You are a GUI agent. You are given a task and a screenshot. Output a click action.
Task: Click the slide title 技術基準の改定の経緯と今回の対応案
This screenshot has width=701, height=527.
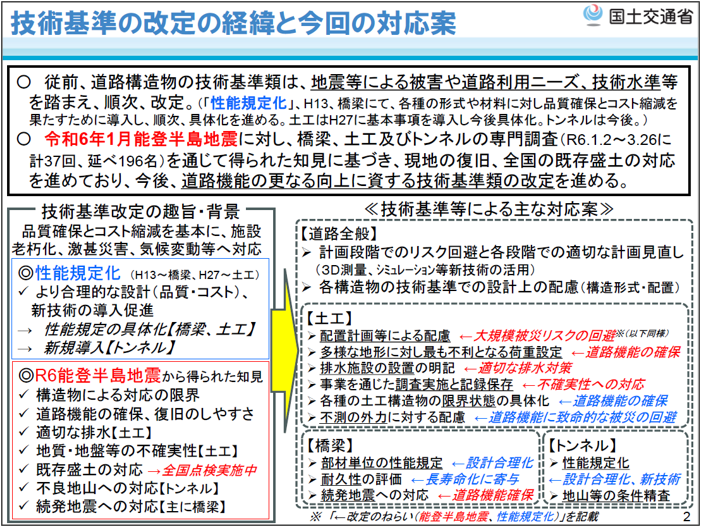233,22
